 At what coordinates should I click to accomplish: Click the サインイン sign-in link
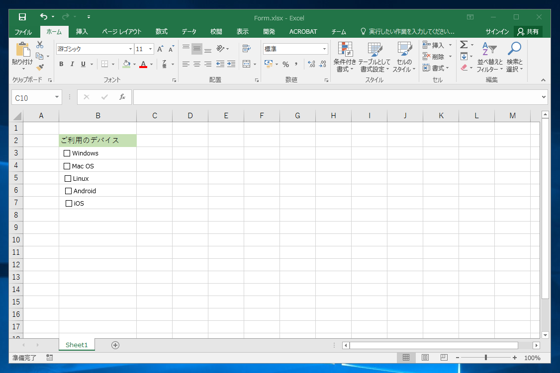497,32
